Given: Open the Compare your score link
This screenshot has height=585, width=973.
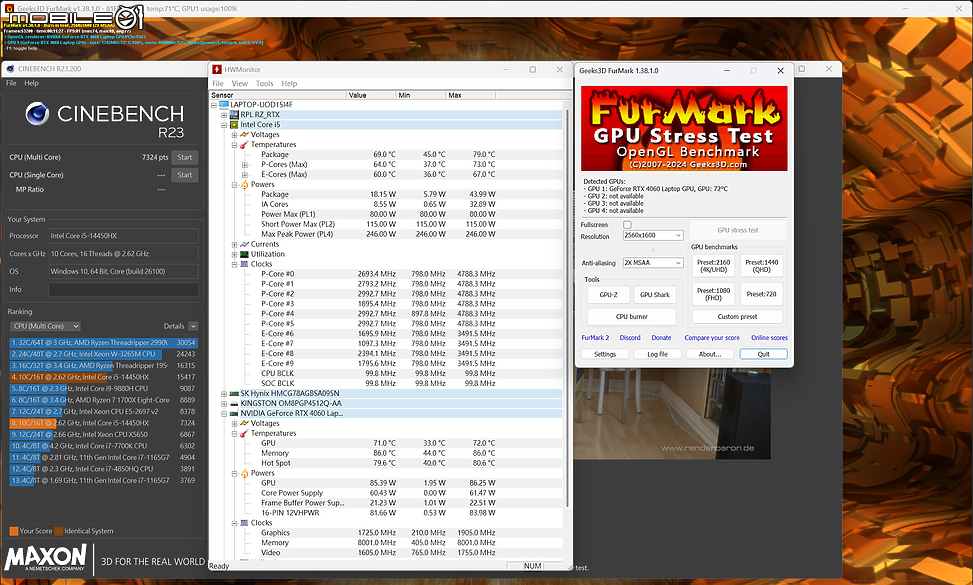Looking at the screenshot, I should [x=712, y=338].
